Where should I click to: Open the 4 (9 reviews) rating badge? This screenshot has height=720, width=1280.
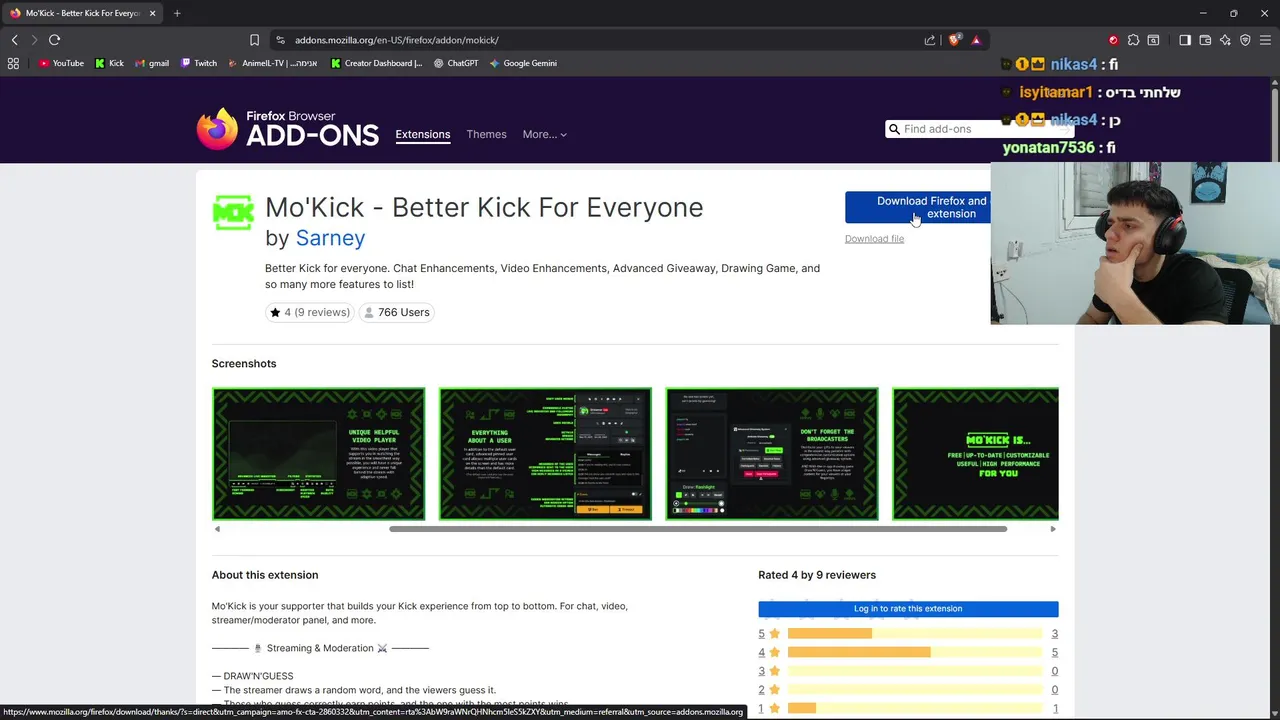[x=310, y=312]
